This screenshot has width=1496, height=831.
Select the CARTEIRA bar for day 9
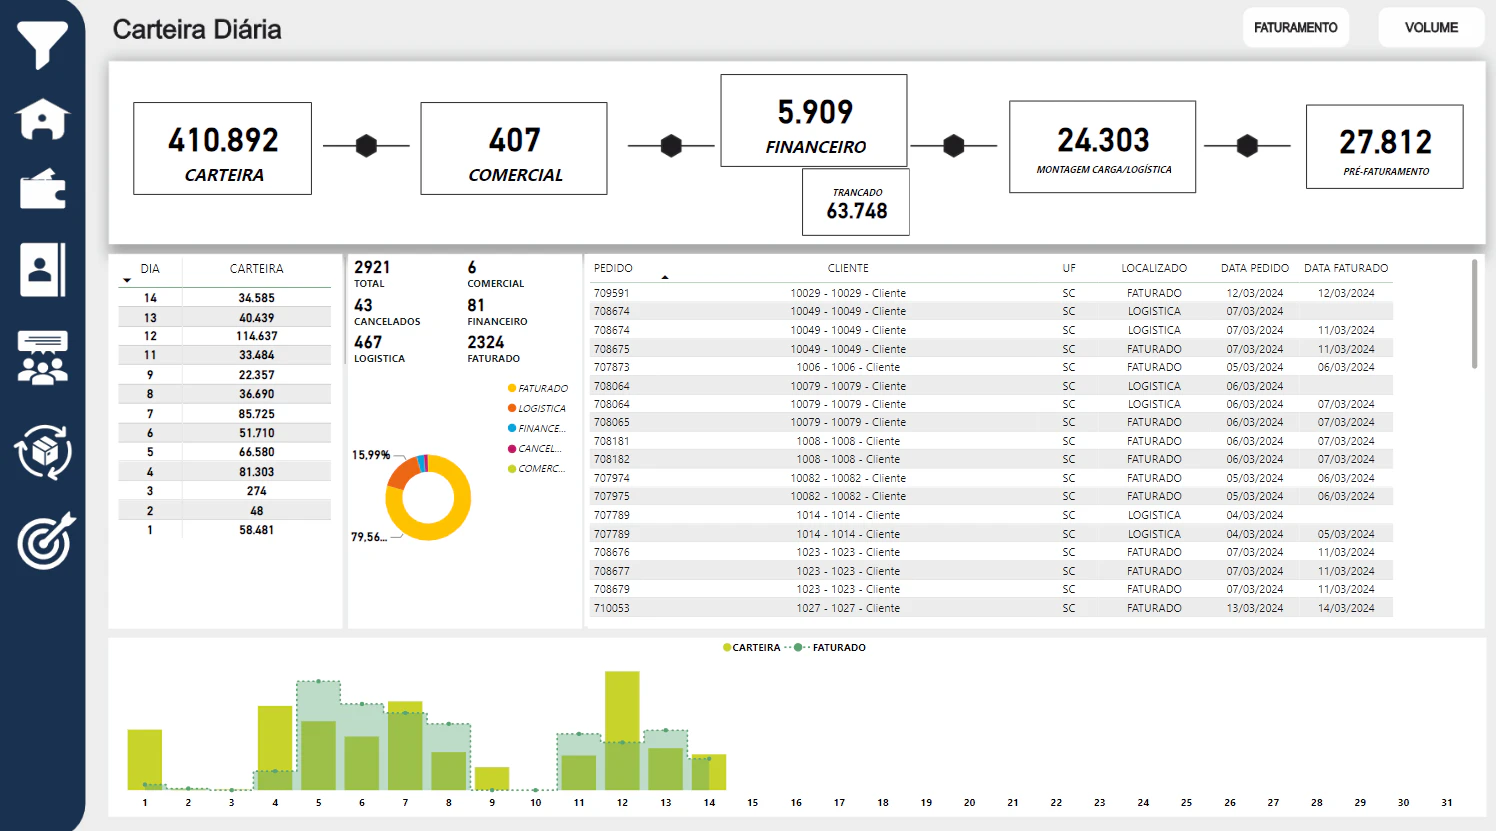tap(492, 779)
